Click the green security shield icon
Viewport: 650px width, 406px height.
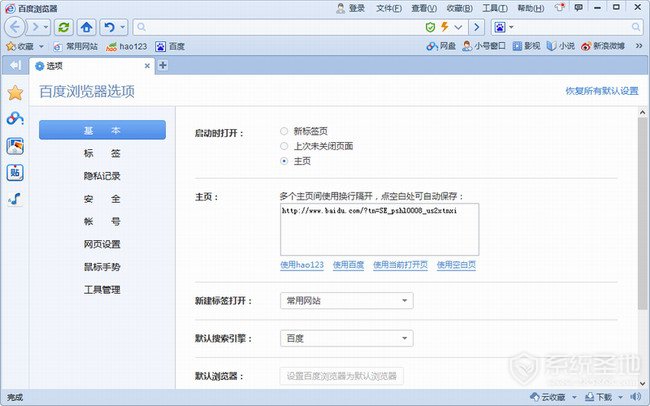coord(430,27)
